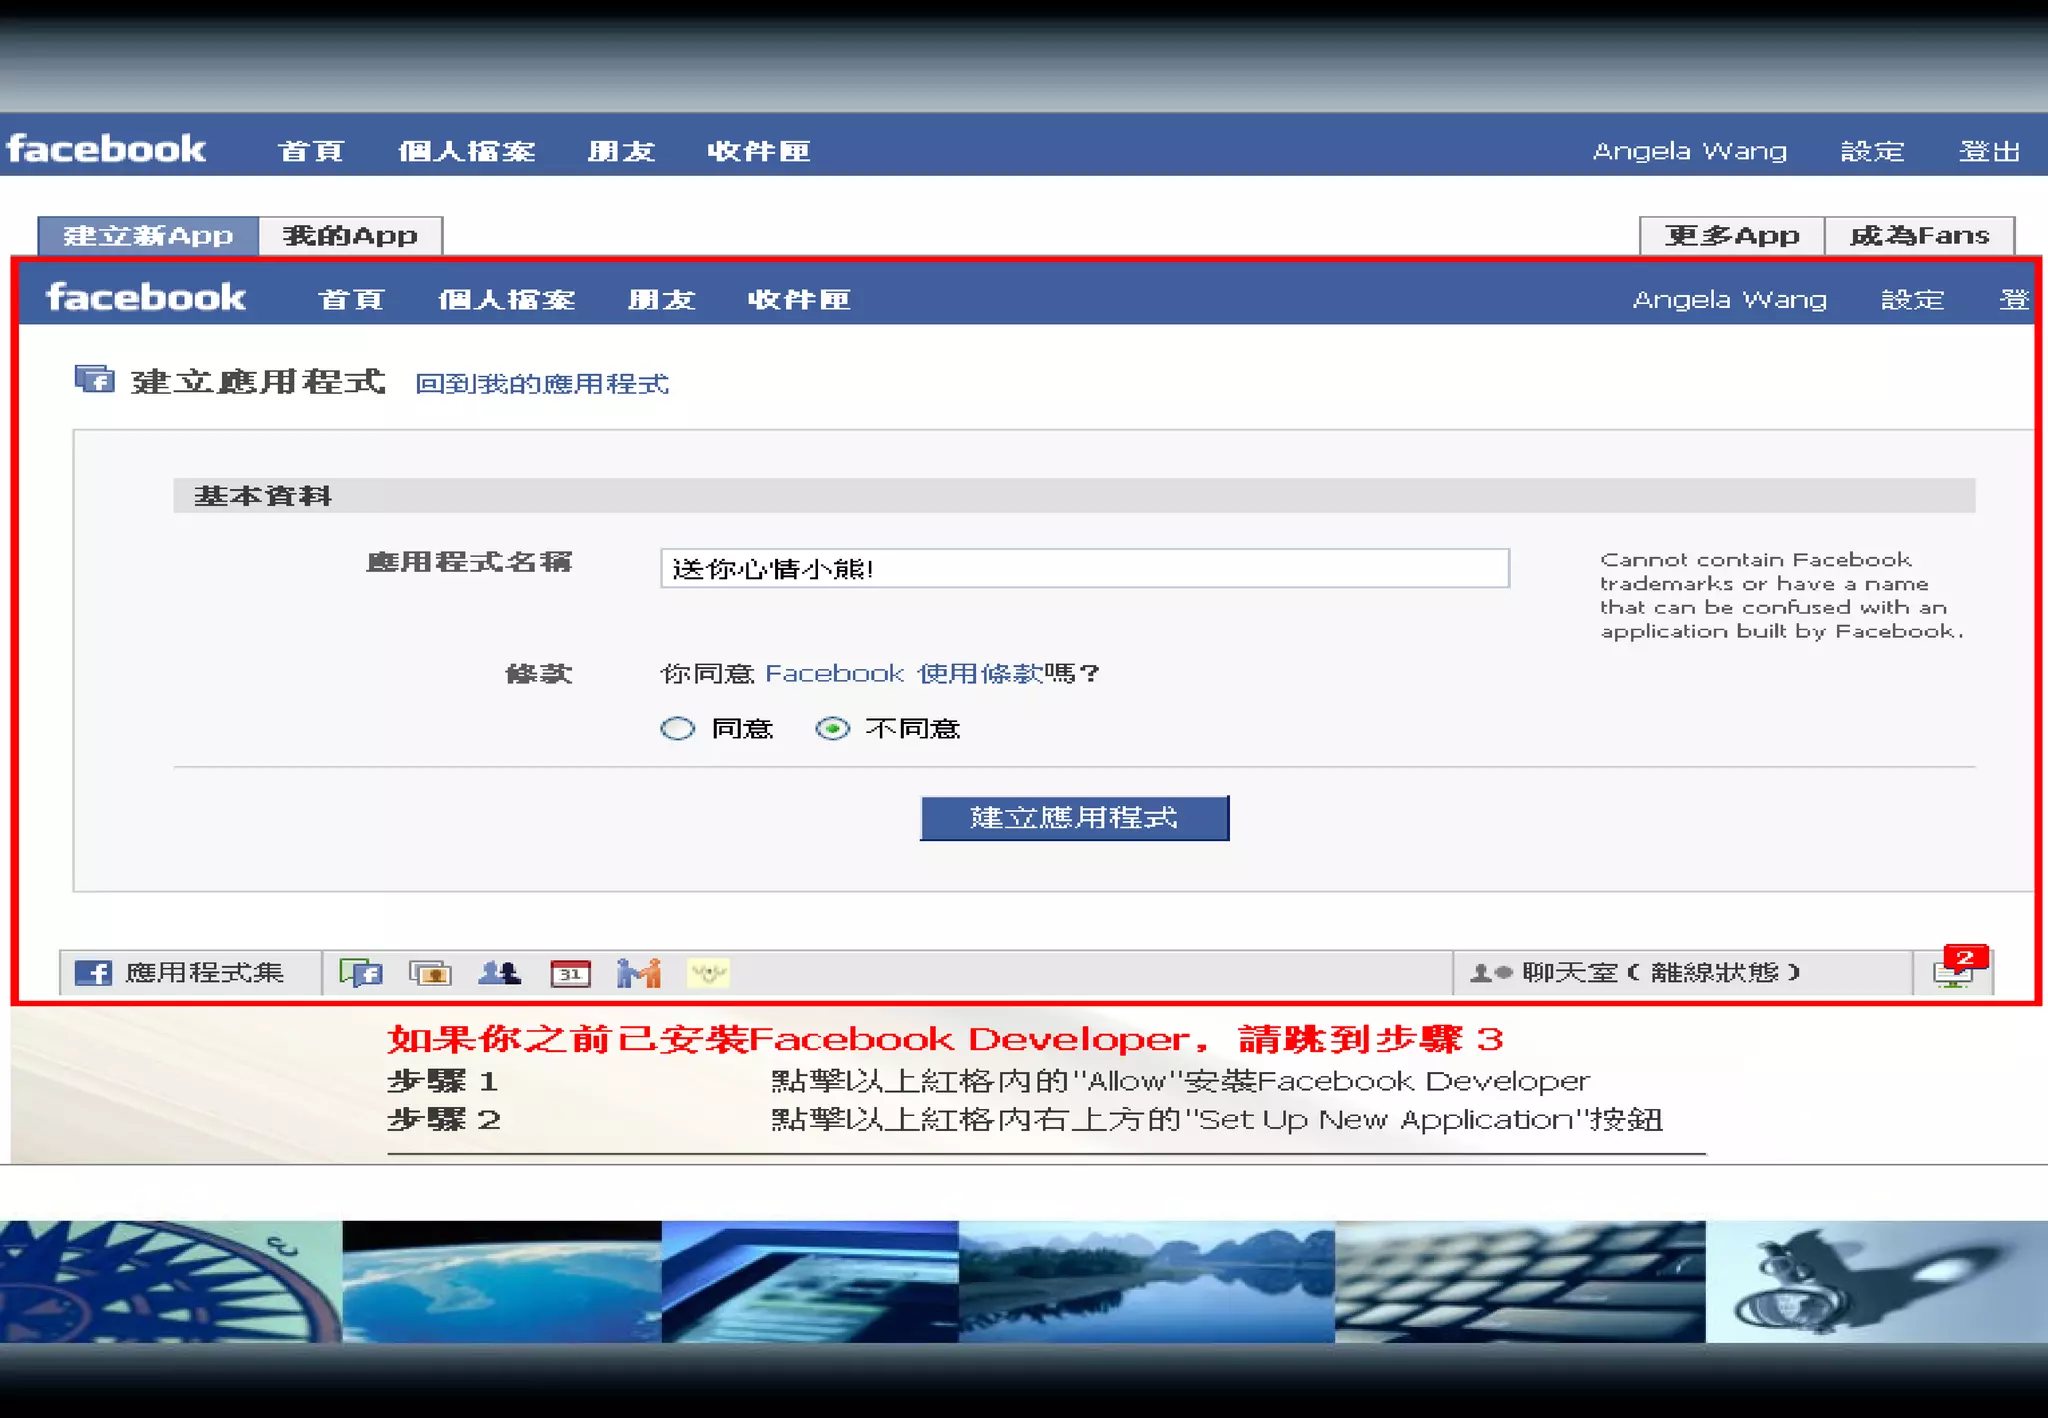Viewport: 2048px width, 1418px height.
Task: Select the 同意 radio button
Action: (x=678, y=729)
